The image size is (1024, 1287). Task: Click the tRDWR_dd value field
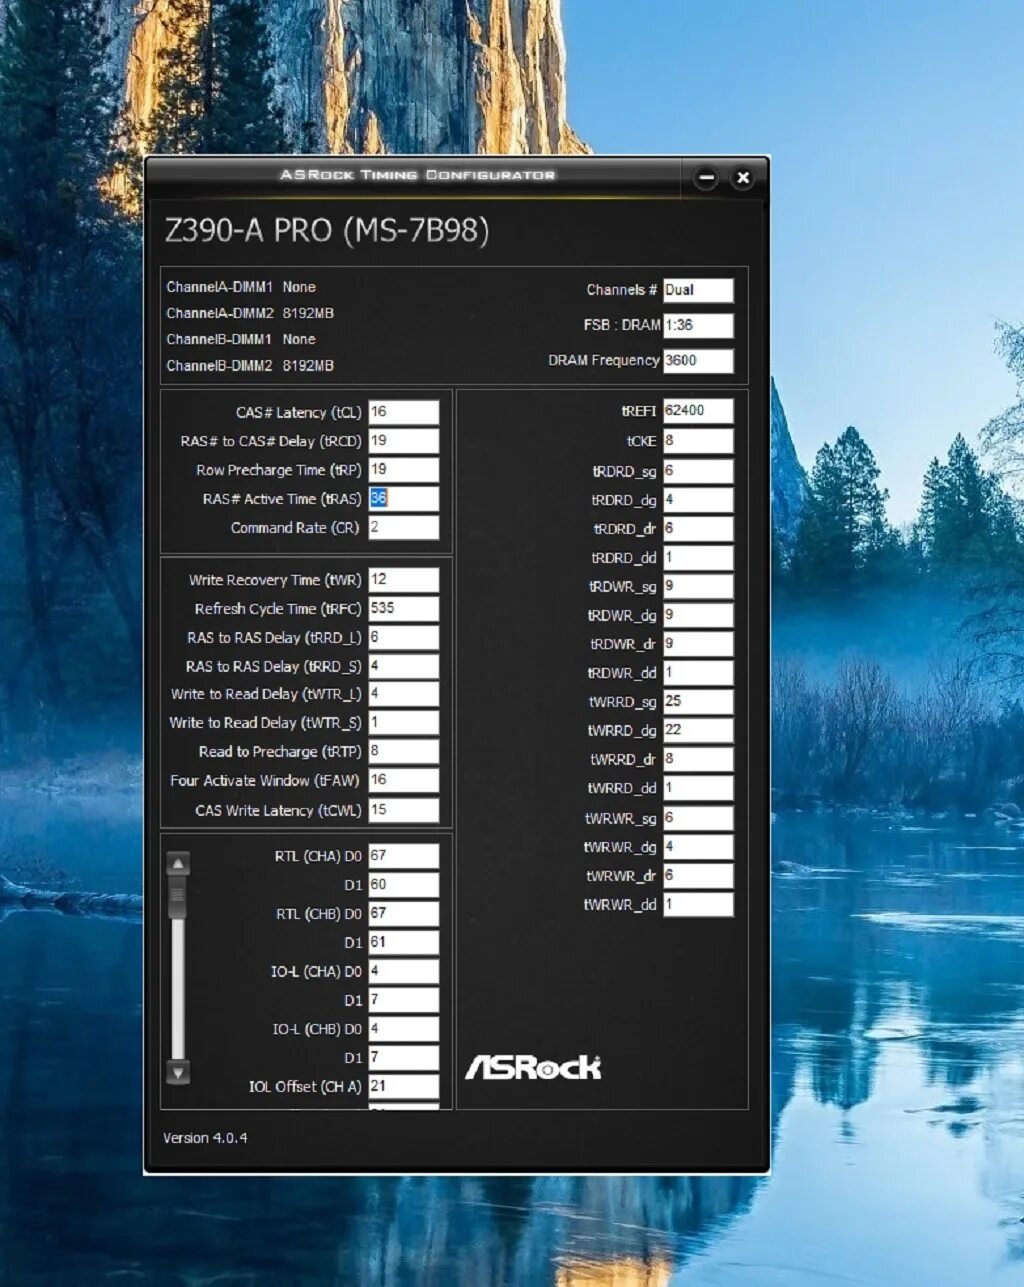698,673
